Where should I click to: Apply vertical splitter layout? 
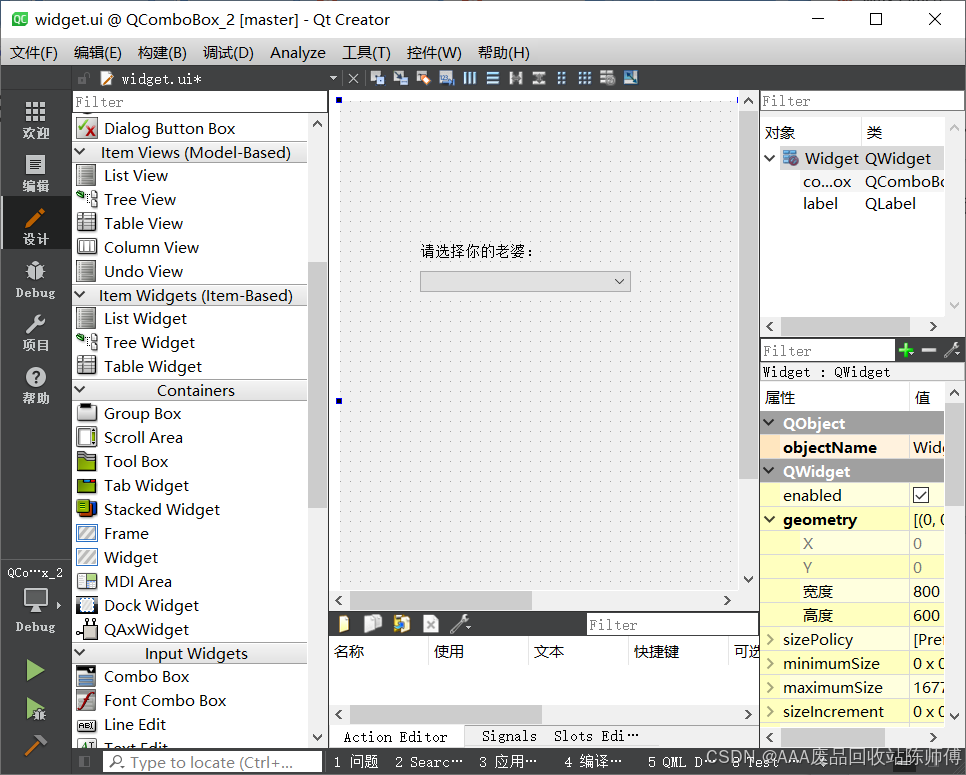click(539, 78)
